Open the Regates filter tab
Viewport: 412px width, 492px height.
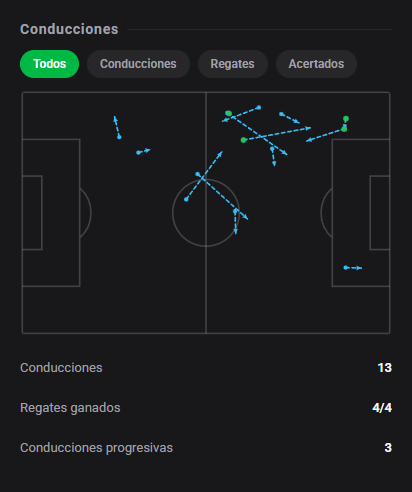coord(233,64)
